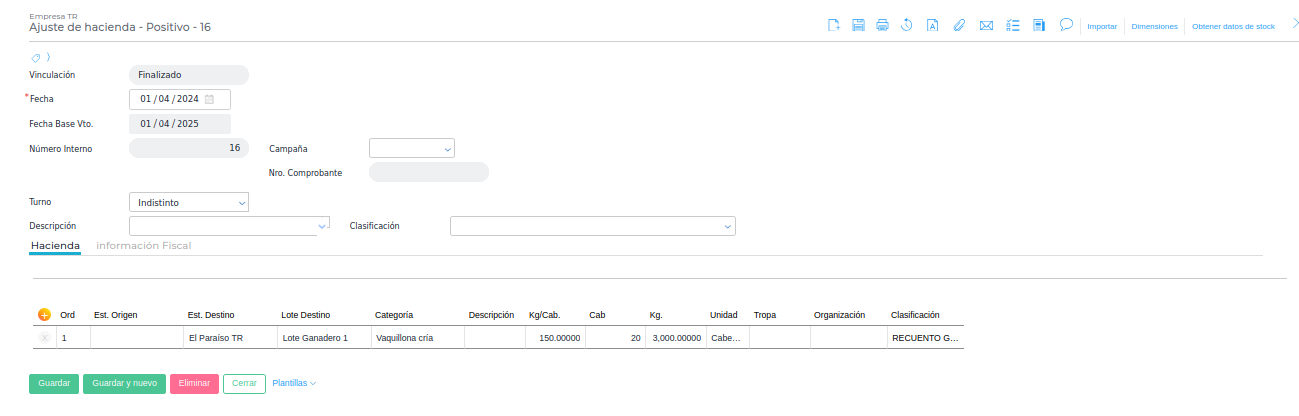The height and width of the screenshot is (416, 1299).
Task: Open comments via the speech bubble icon
Action: coord(1066,25)
